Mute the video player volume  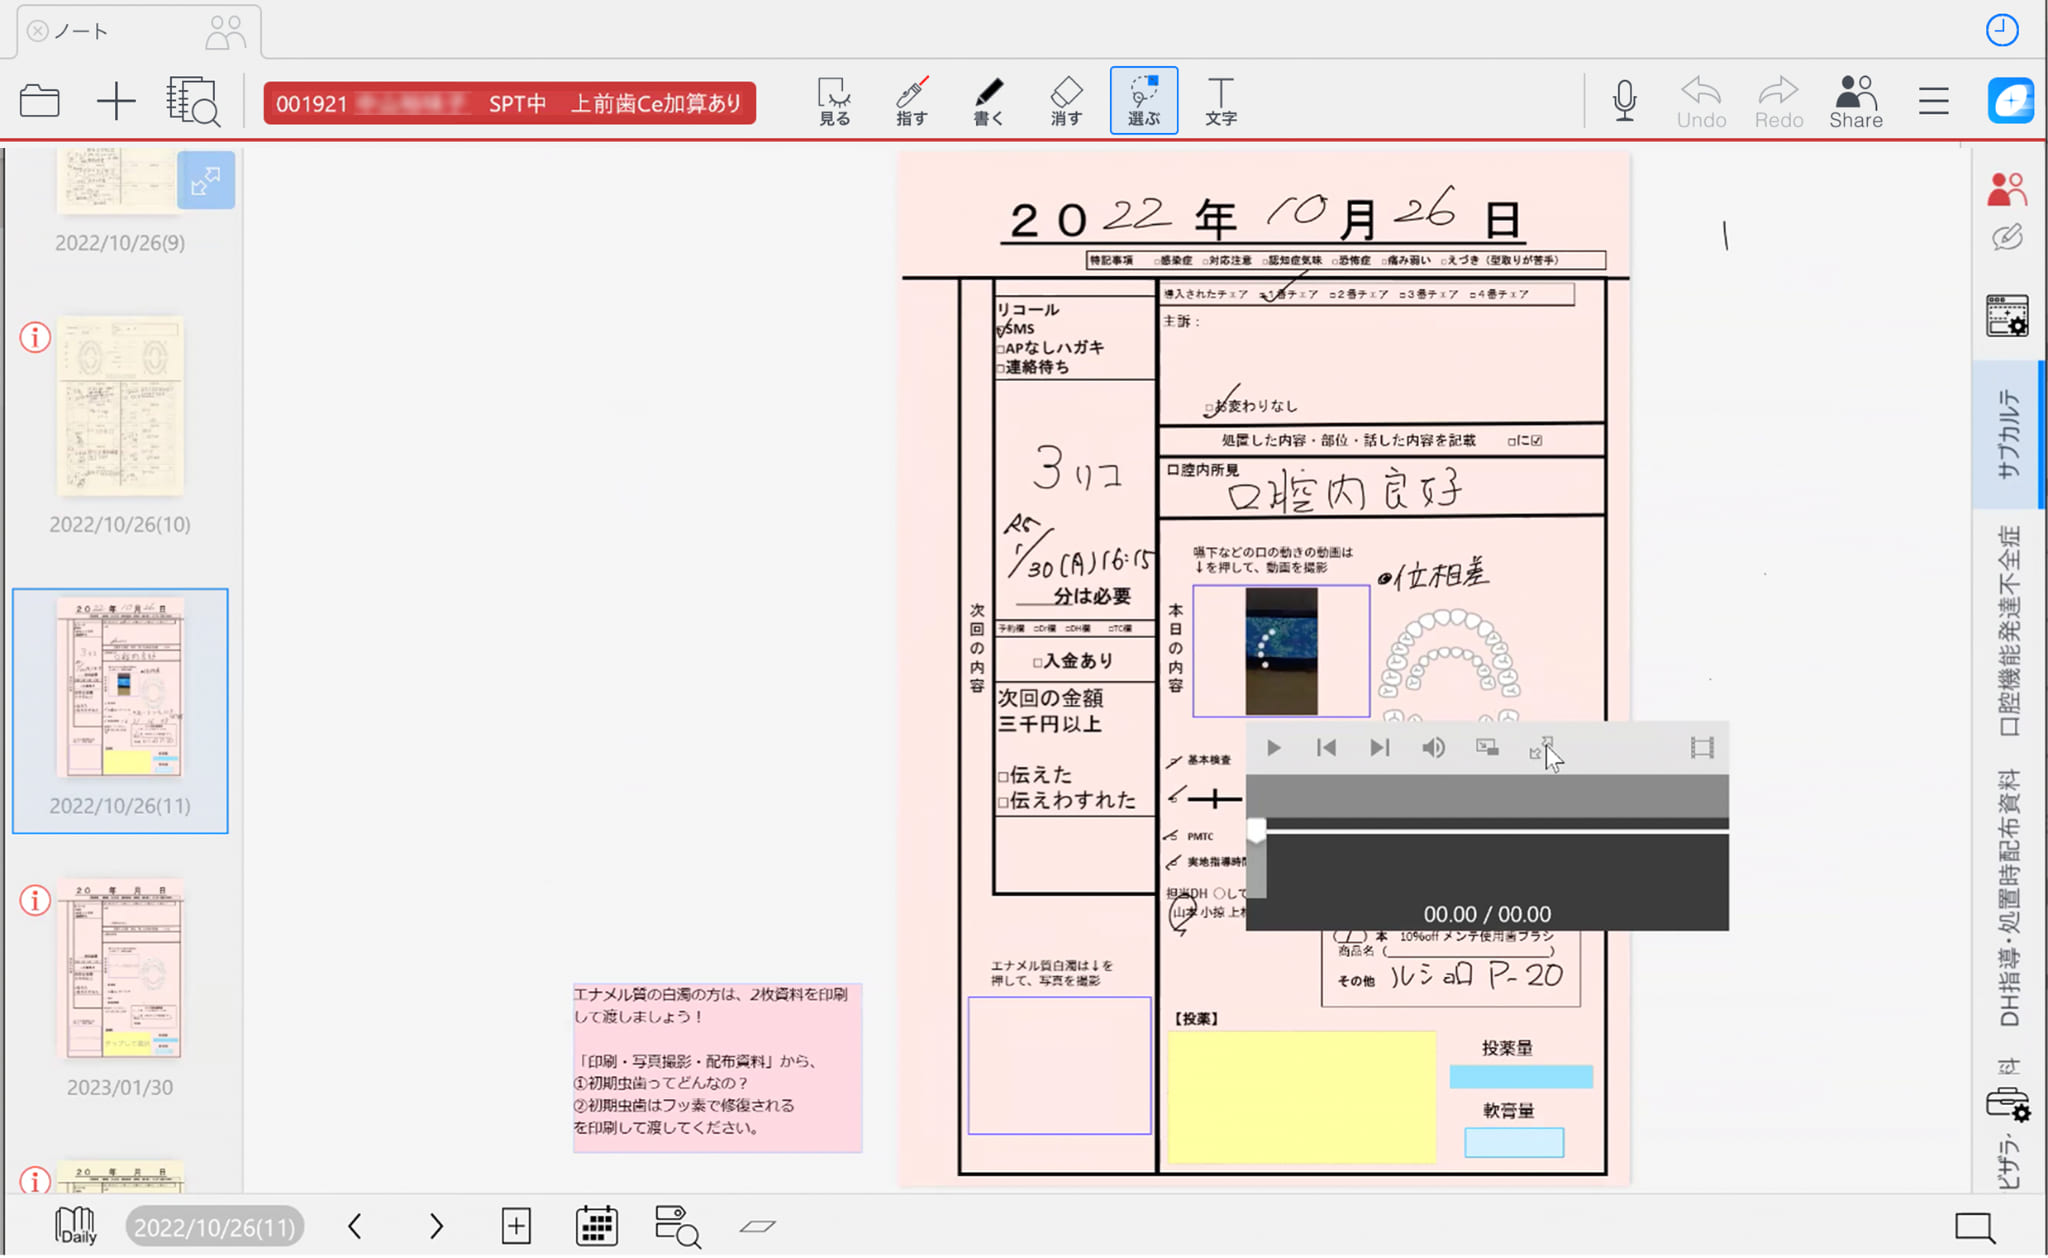pyautogui.click(x=1433, y=748)
